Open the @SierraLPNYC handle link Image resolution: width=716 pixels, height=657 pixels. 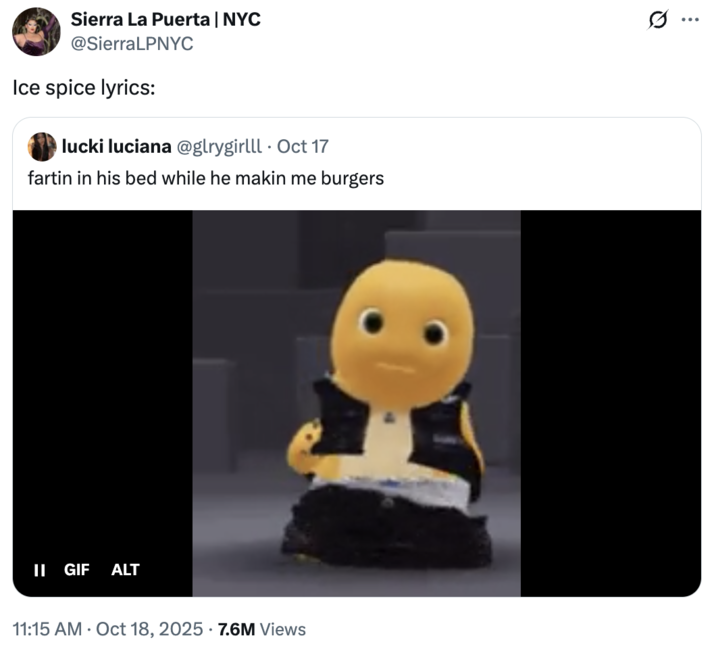click(132, 44)
